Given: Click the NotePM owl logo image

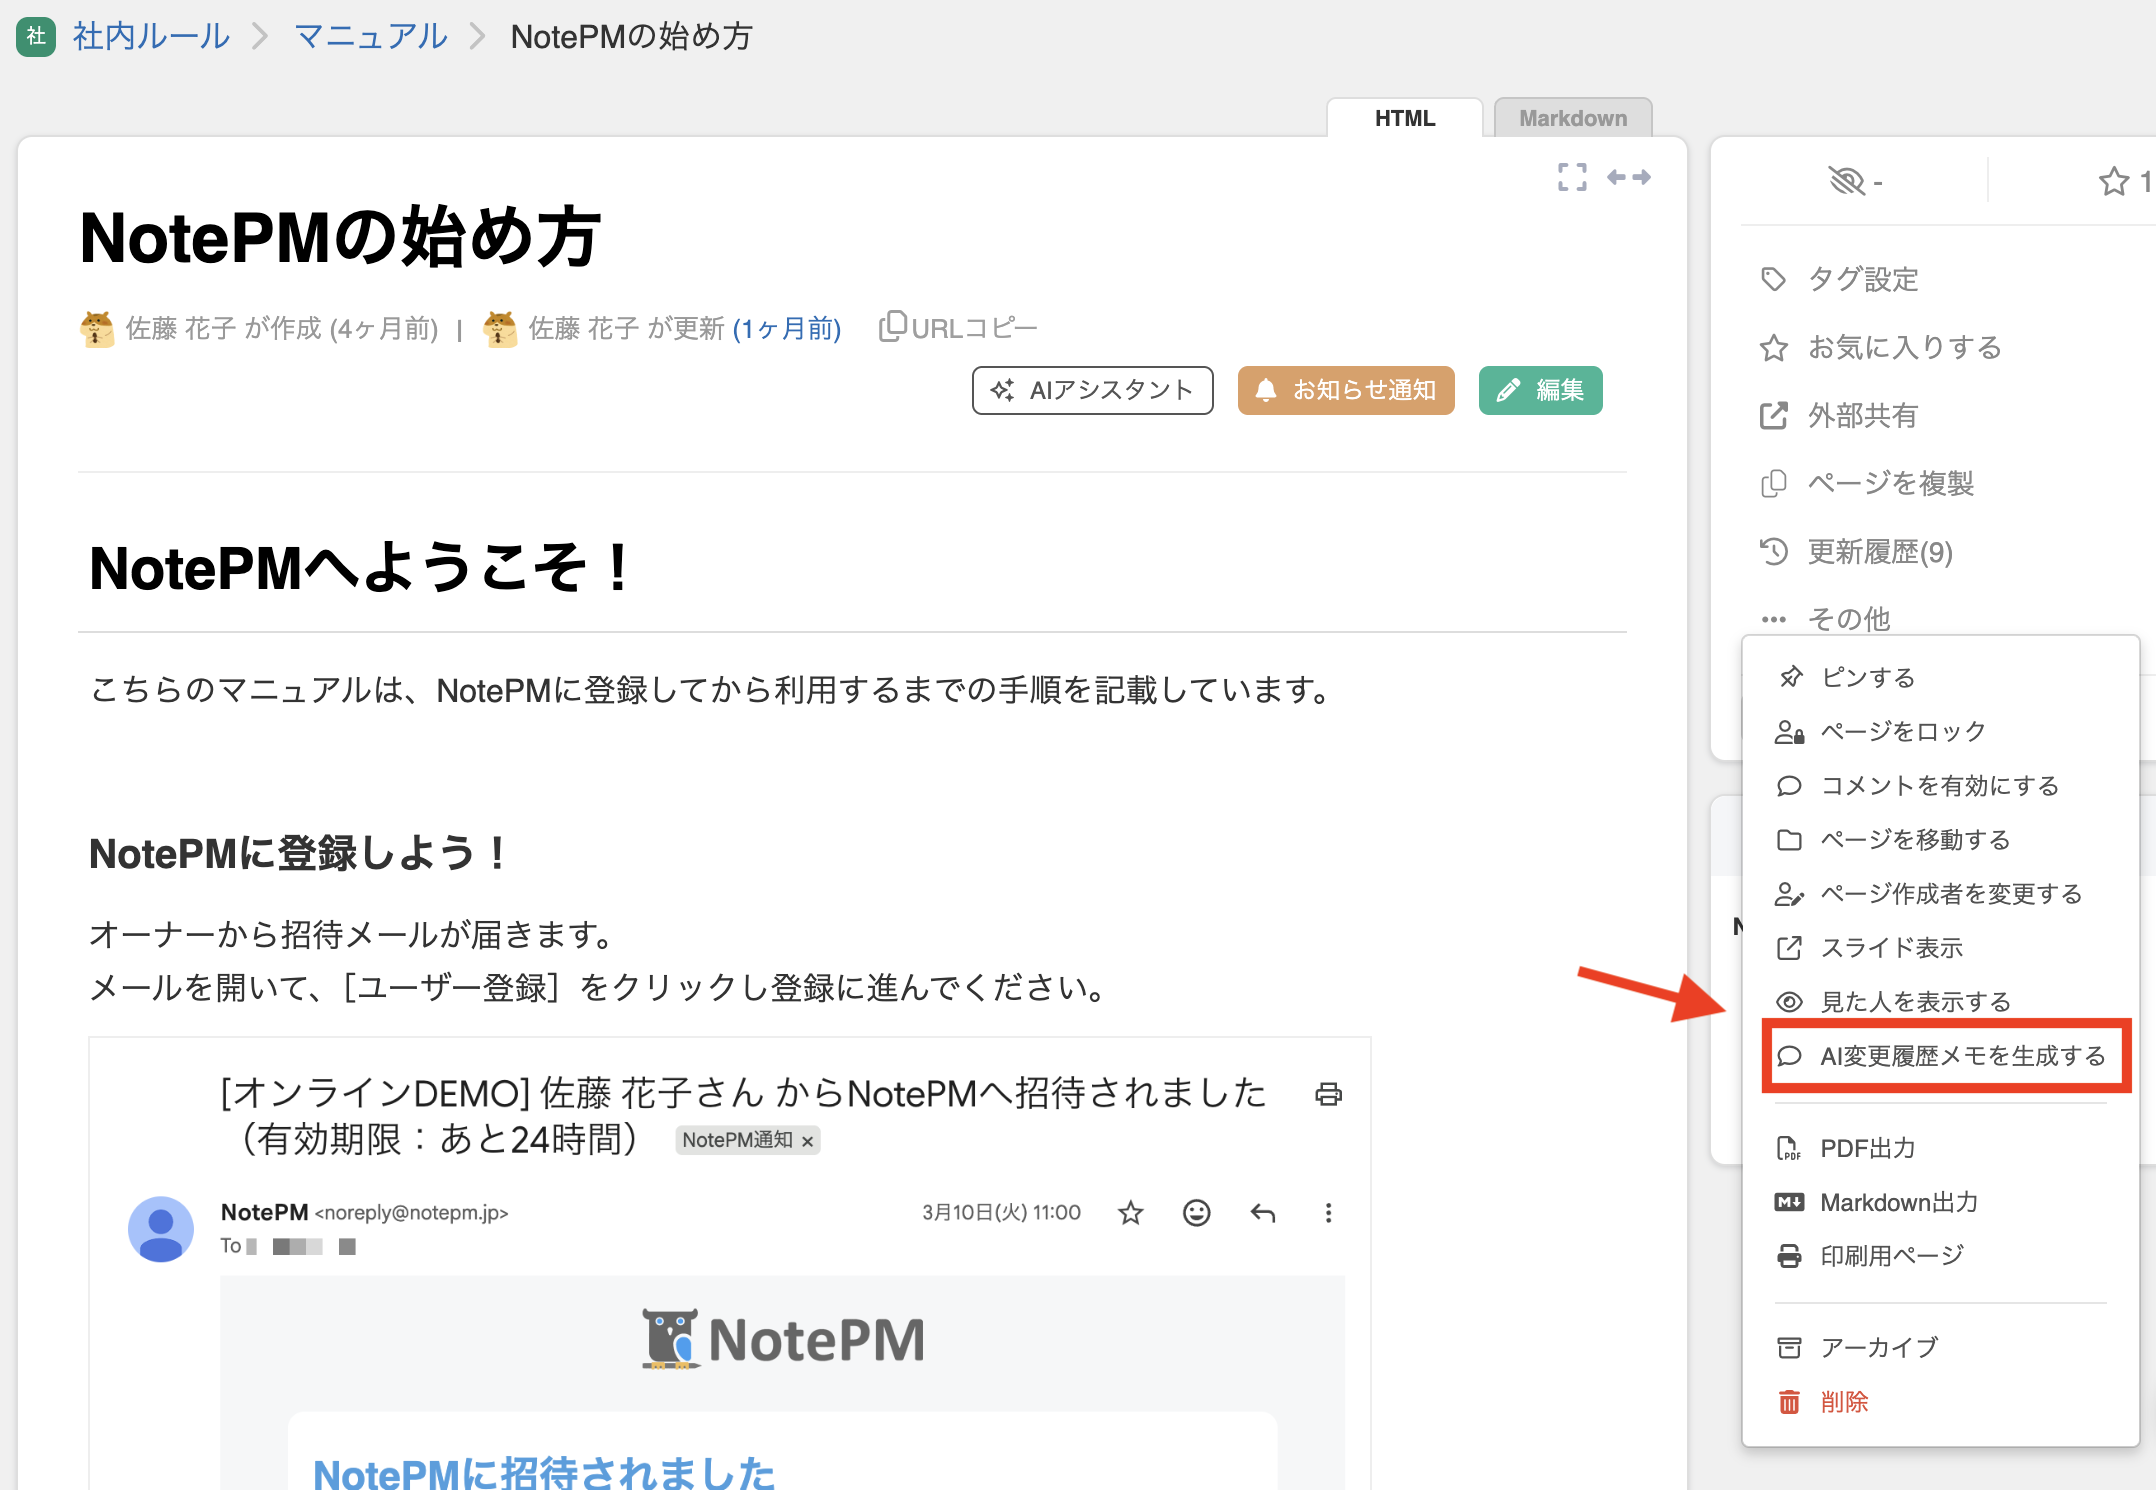Looking at the screenshot, I should tap(783, 1339).
